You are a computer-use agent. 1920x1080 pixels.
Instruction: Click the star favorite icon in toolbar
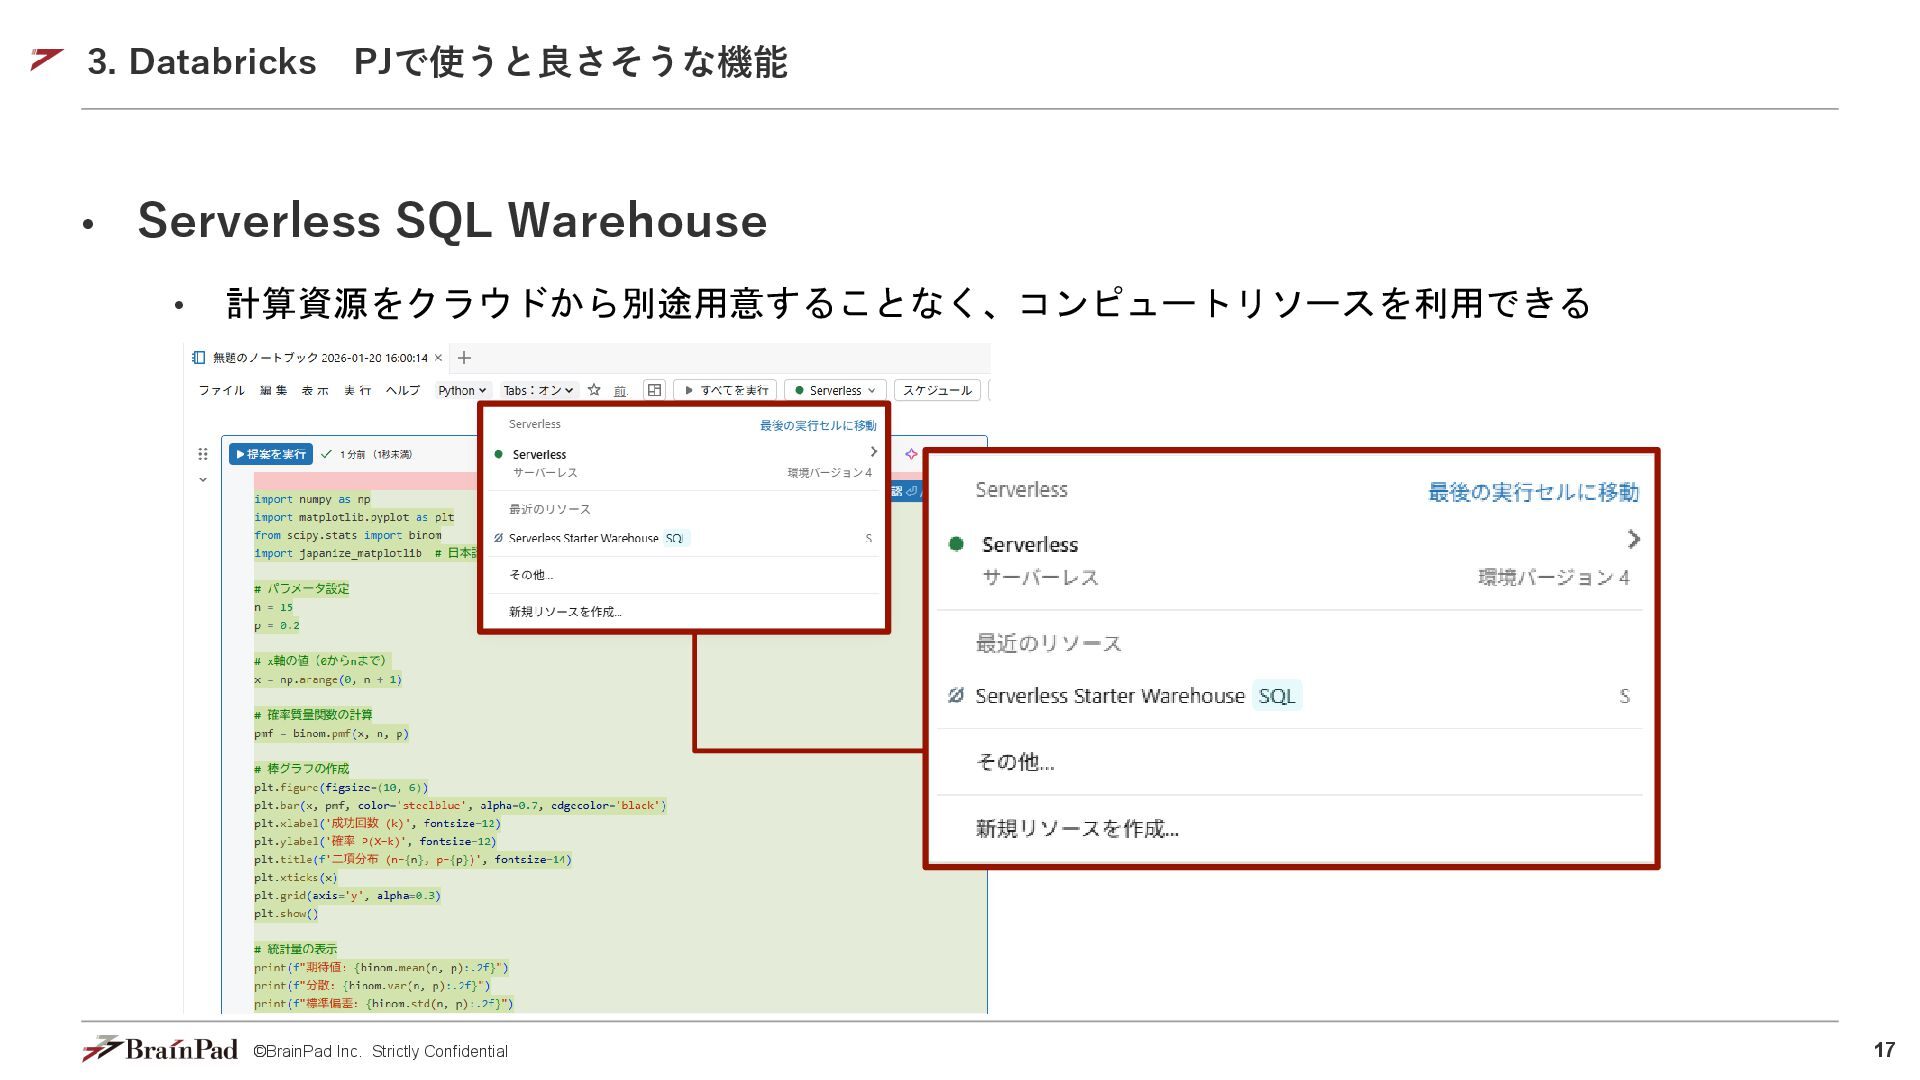594,390
